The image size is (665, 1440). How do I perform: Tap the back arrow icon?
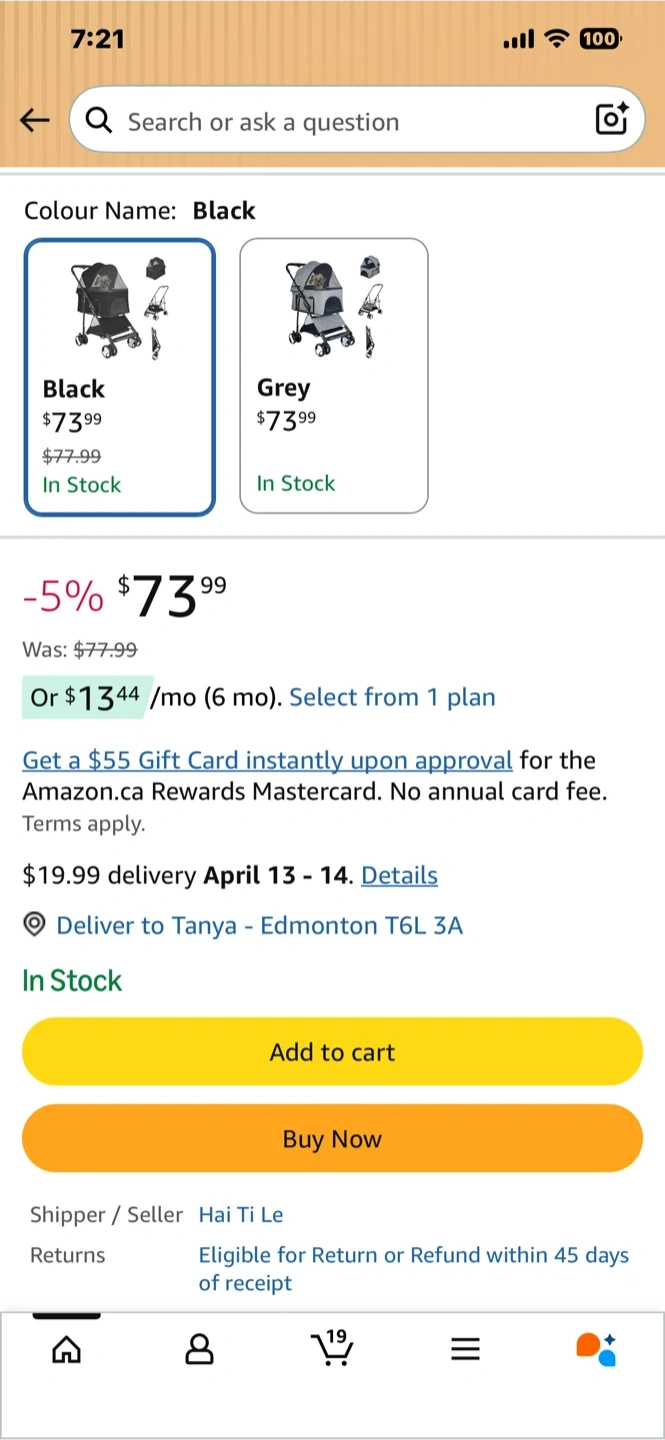tap(34, 121)
